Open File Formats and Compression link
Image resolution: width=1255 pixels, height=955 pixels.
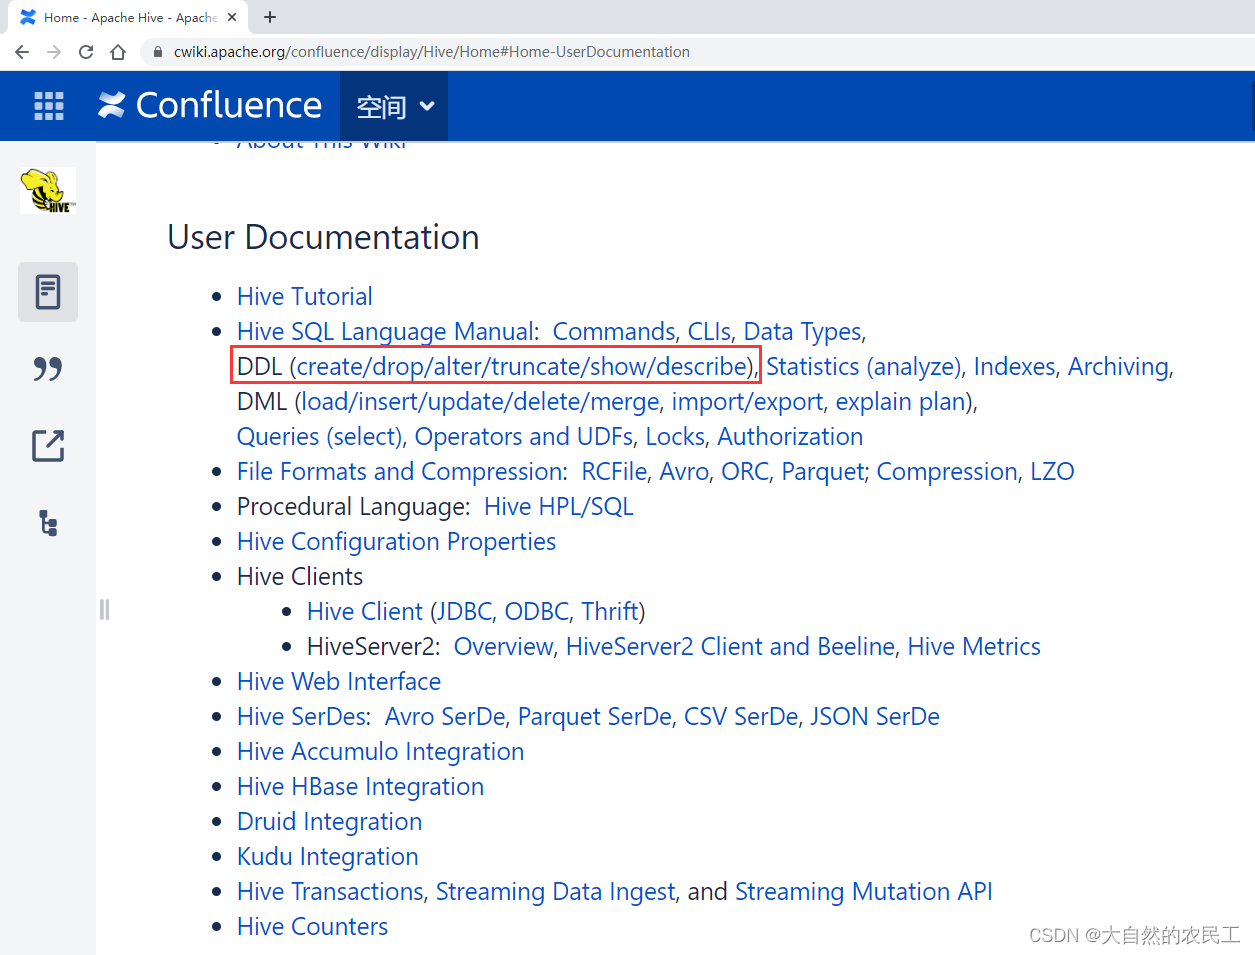401,472
